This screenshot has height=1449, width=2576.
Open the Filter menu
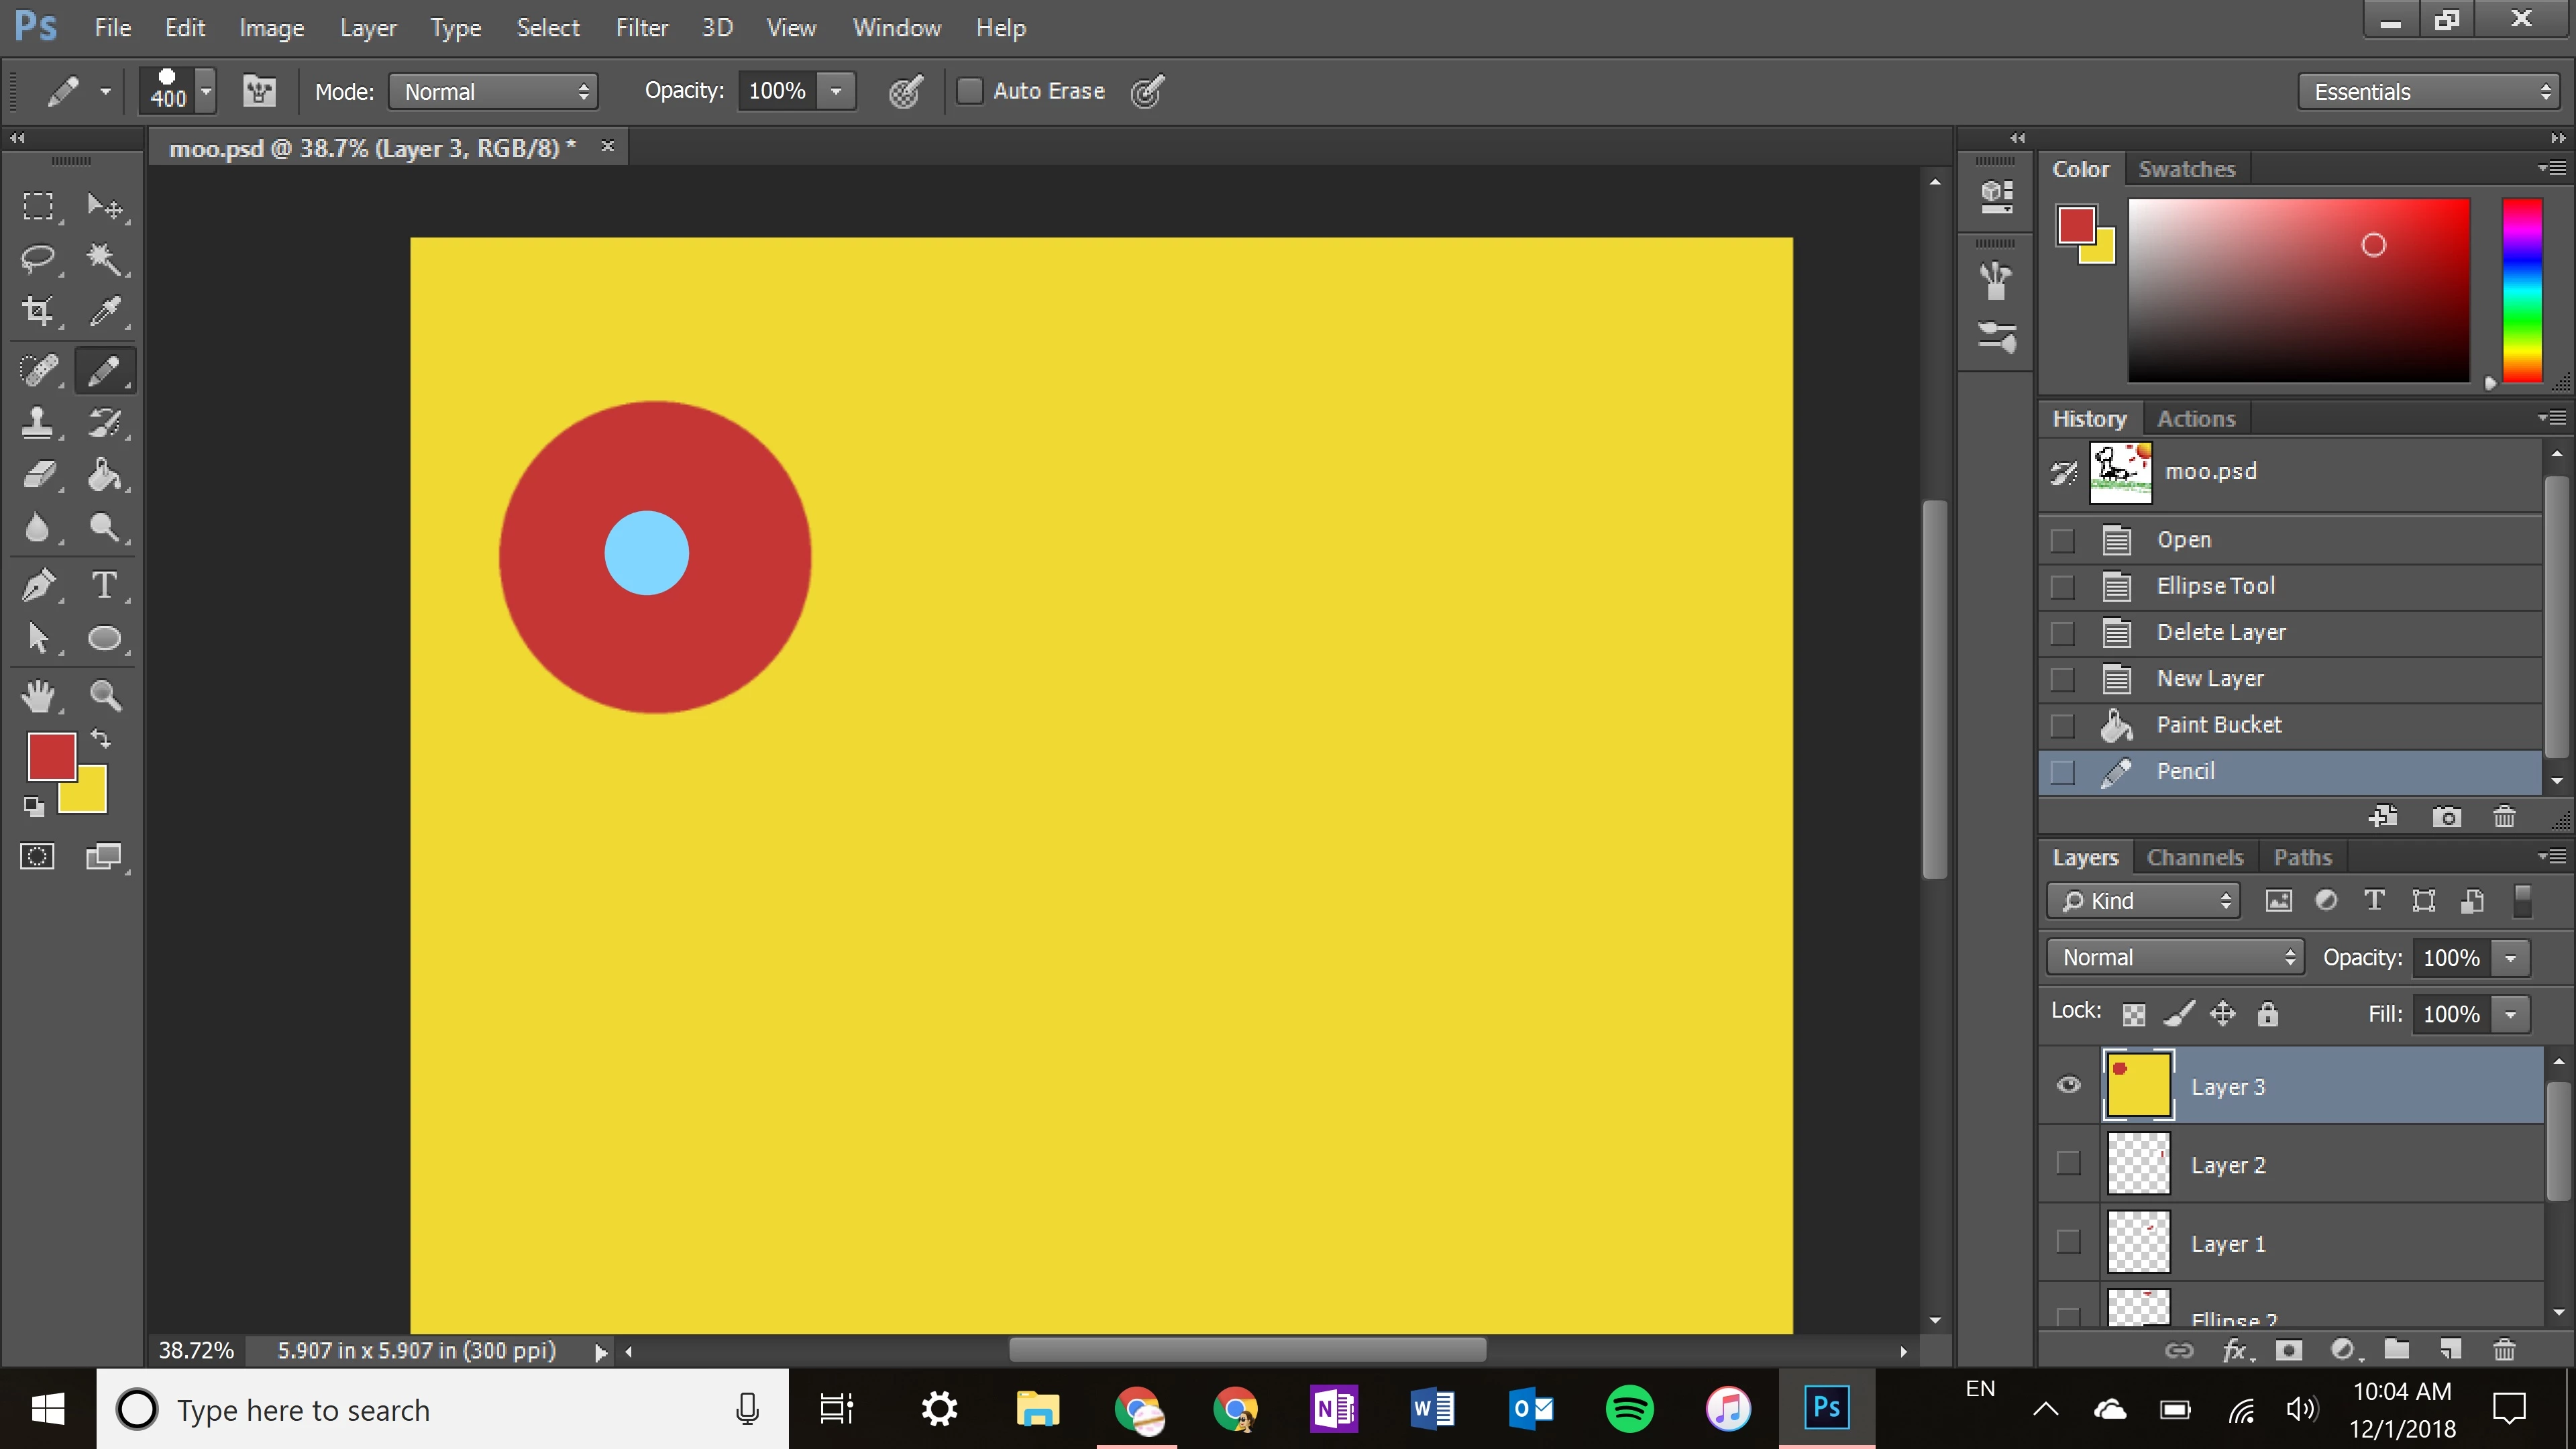point(641,28)
